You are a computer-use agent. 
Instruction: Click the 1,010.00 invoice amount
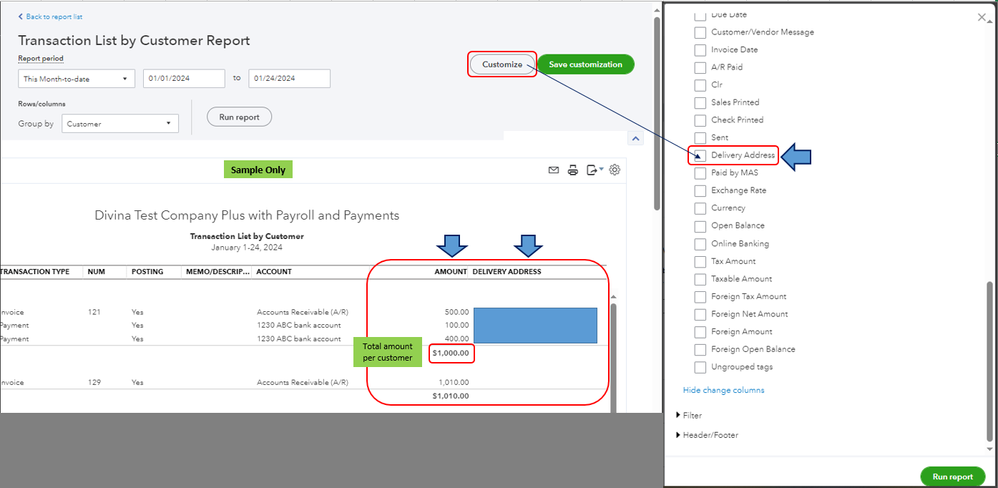[x=454, y=382]
